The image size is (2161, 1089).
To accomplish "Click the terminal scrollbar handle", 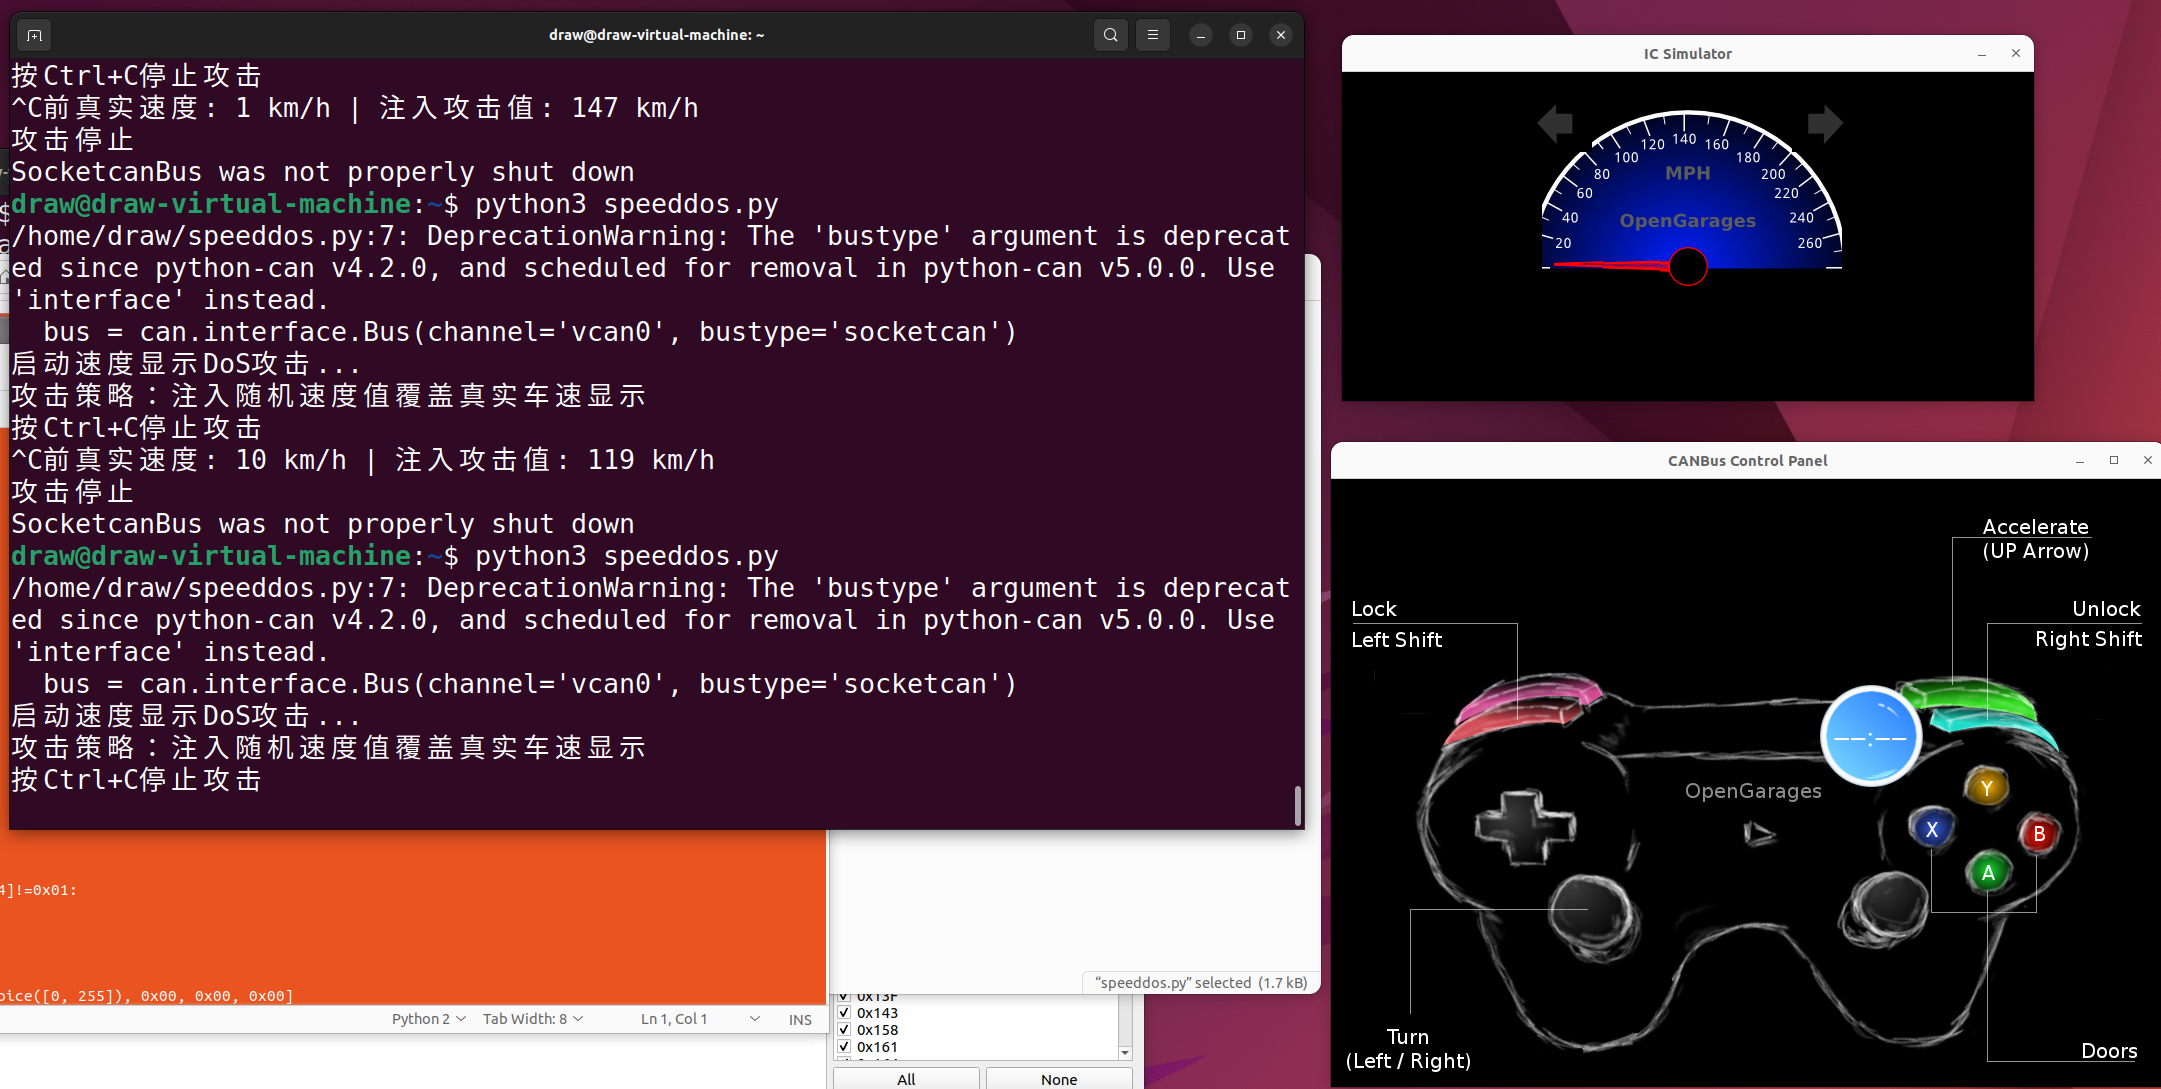I will [x=1297, y=805].
